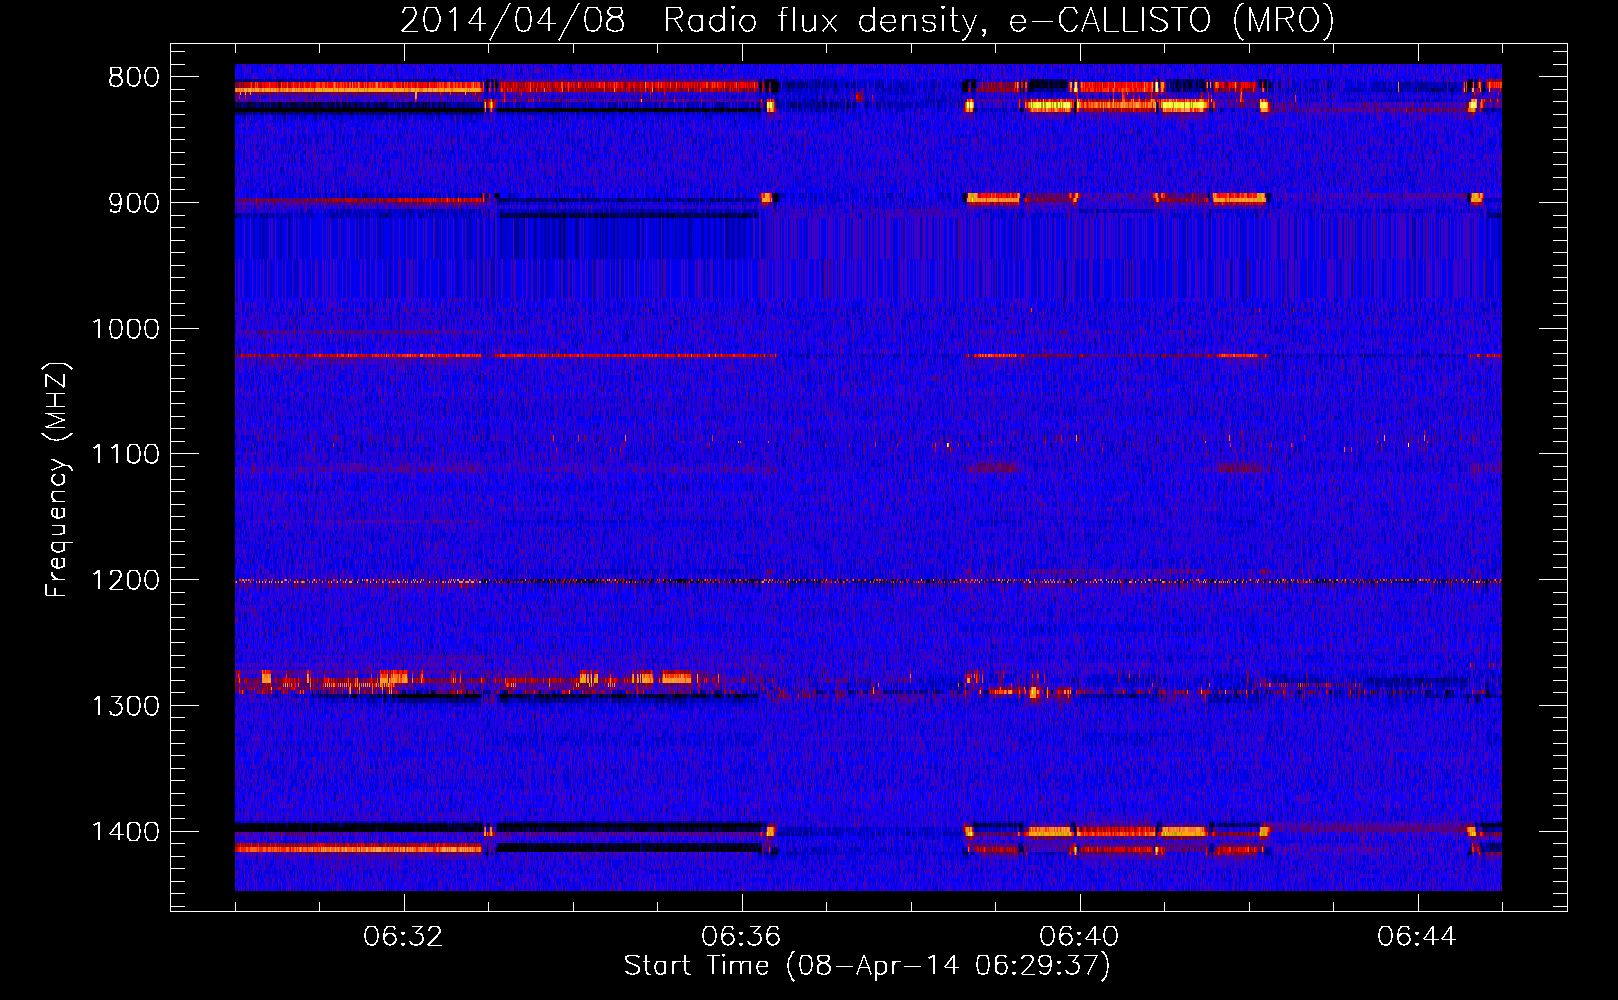Click the 'Frequency (MHZ)' y-axis label

point(57,480)
